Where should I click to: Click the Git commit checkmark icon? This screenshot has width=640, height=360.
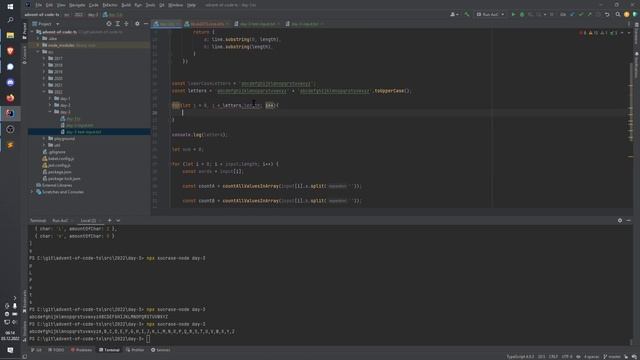coord(581,14)
